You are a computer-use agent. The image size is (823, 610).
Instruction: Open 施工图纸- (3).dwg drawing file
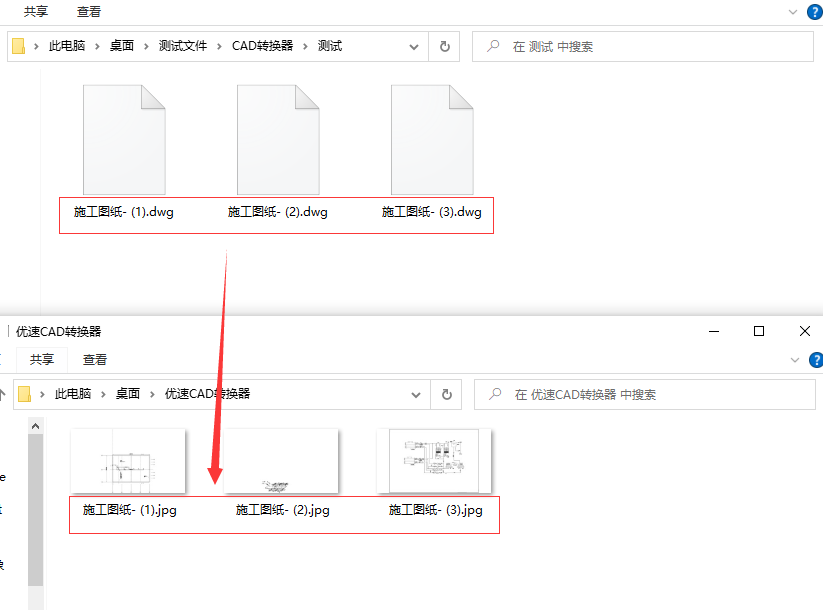(432, 140)
